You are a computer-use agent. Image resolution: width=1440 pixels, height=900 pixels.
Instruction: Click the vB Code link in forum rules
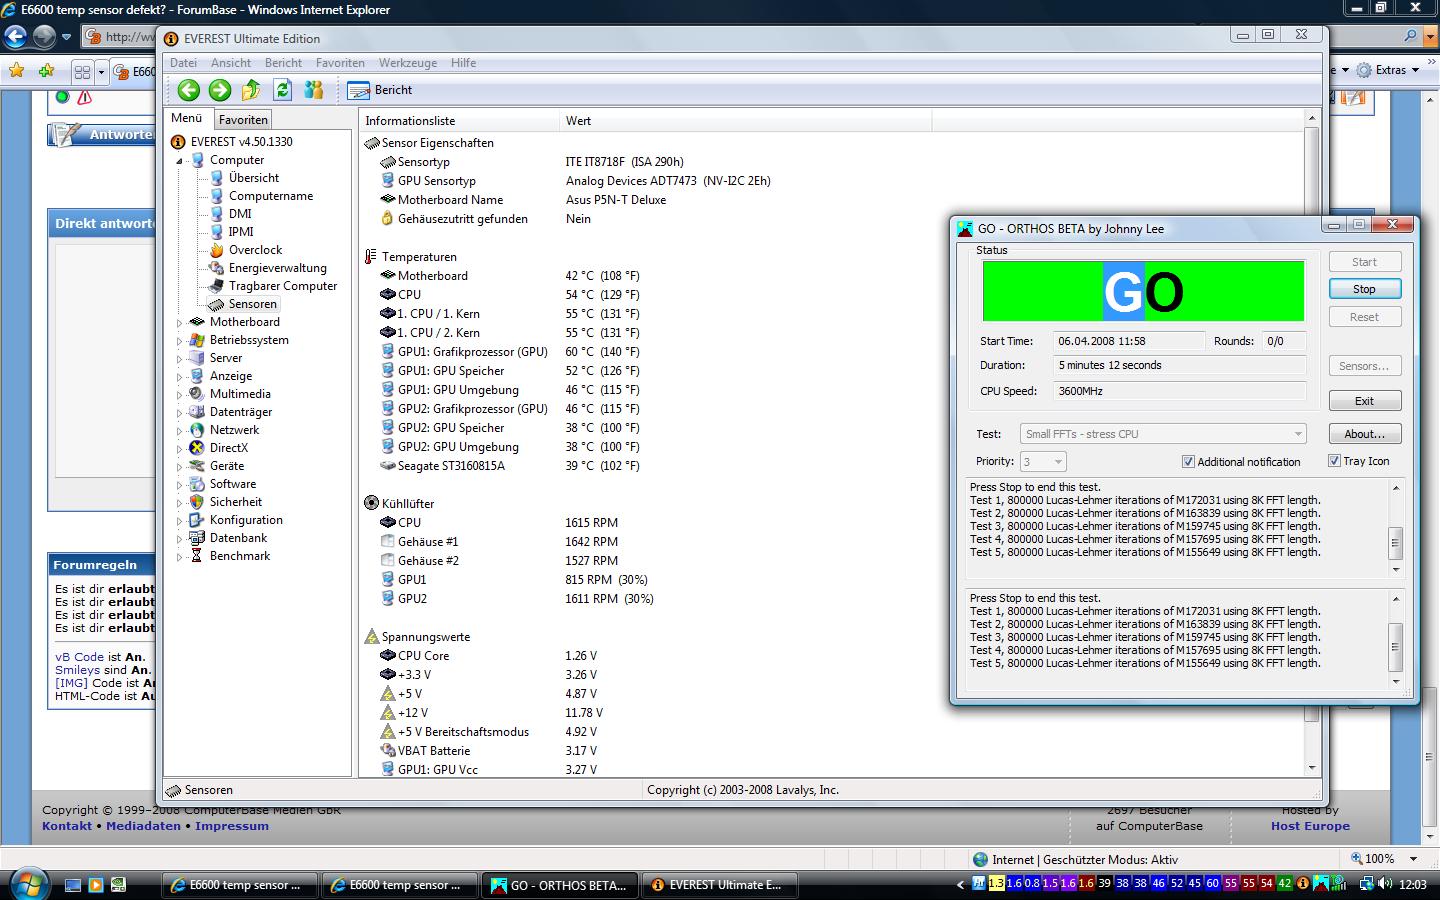point(80,657)
